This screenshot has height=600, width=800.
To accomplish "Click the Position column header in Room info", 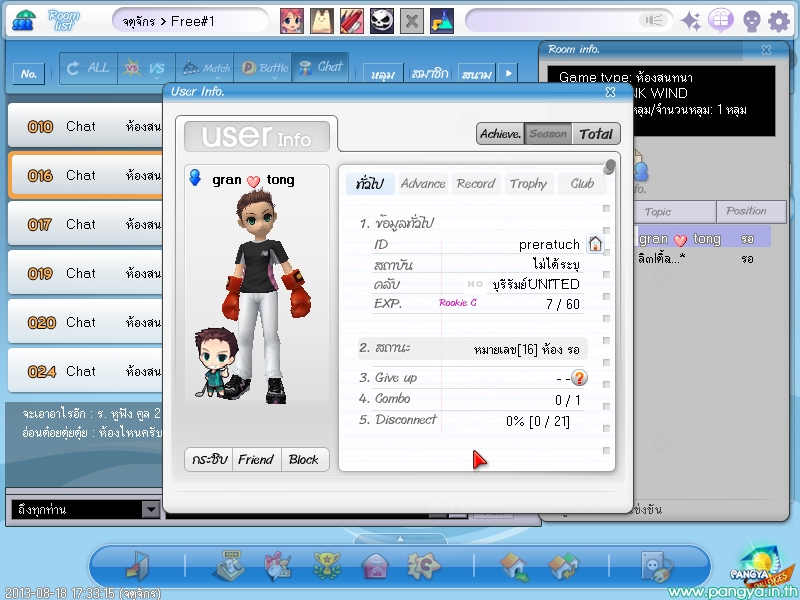I will point(751,211).
